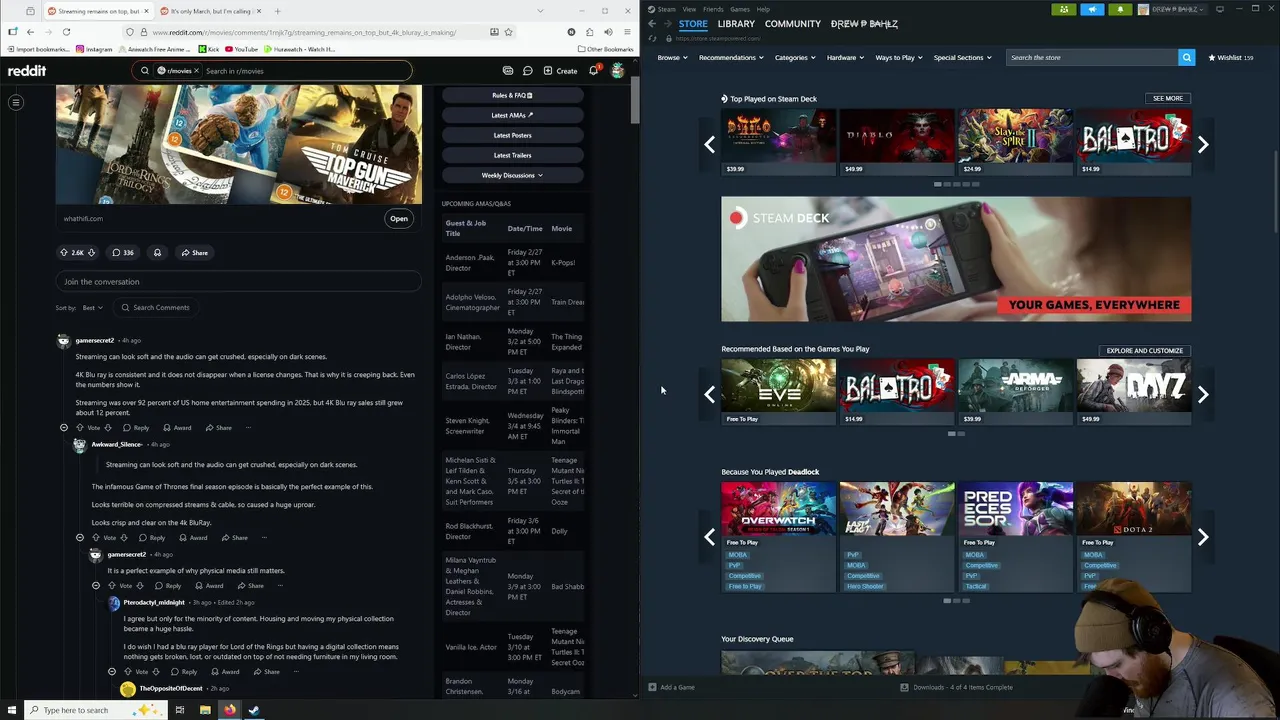
Task: Go back in the Firefox browser
Action: click(x=30, y=32)
